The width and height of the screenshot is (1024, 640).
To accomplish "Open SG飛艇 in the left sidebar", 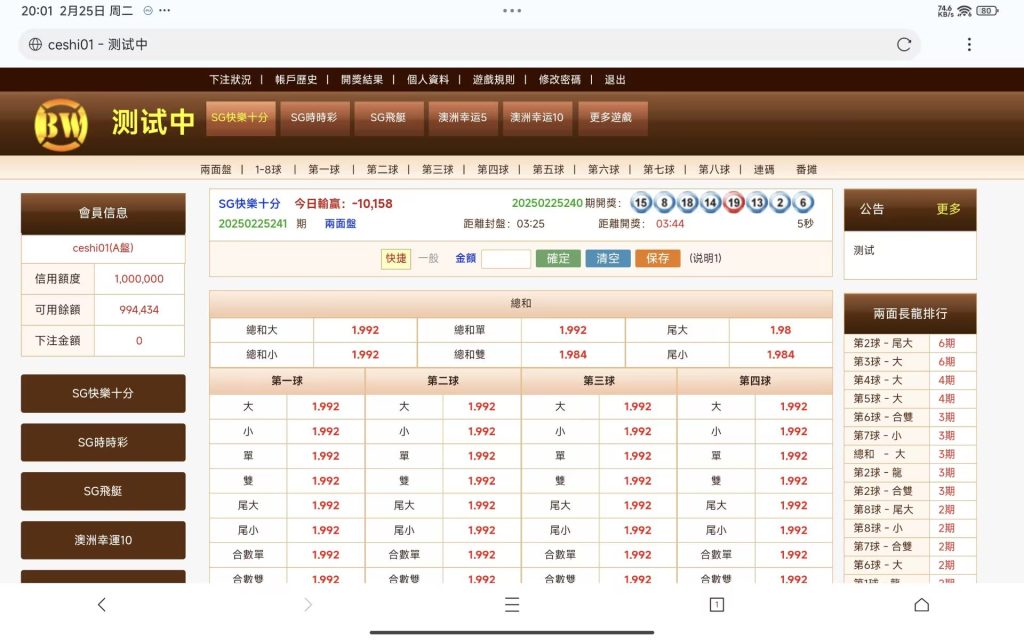I will (103, 491).
